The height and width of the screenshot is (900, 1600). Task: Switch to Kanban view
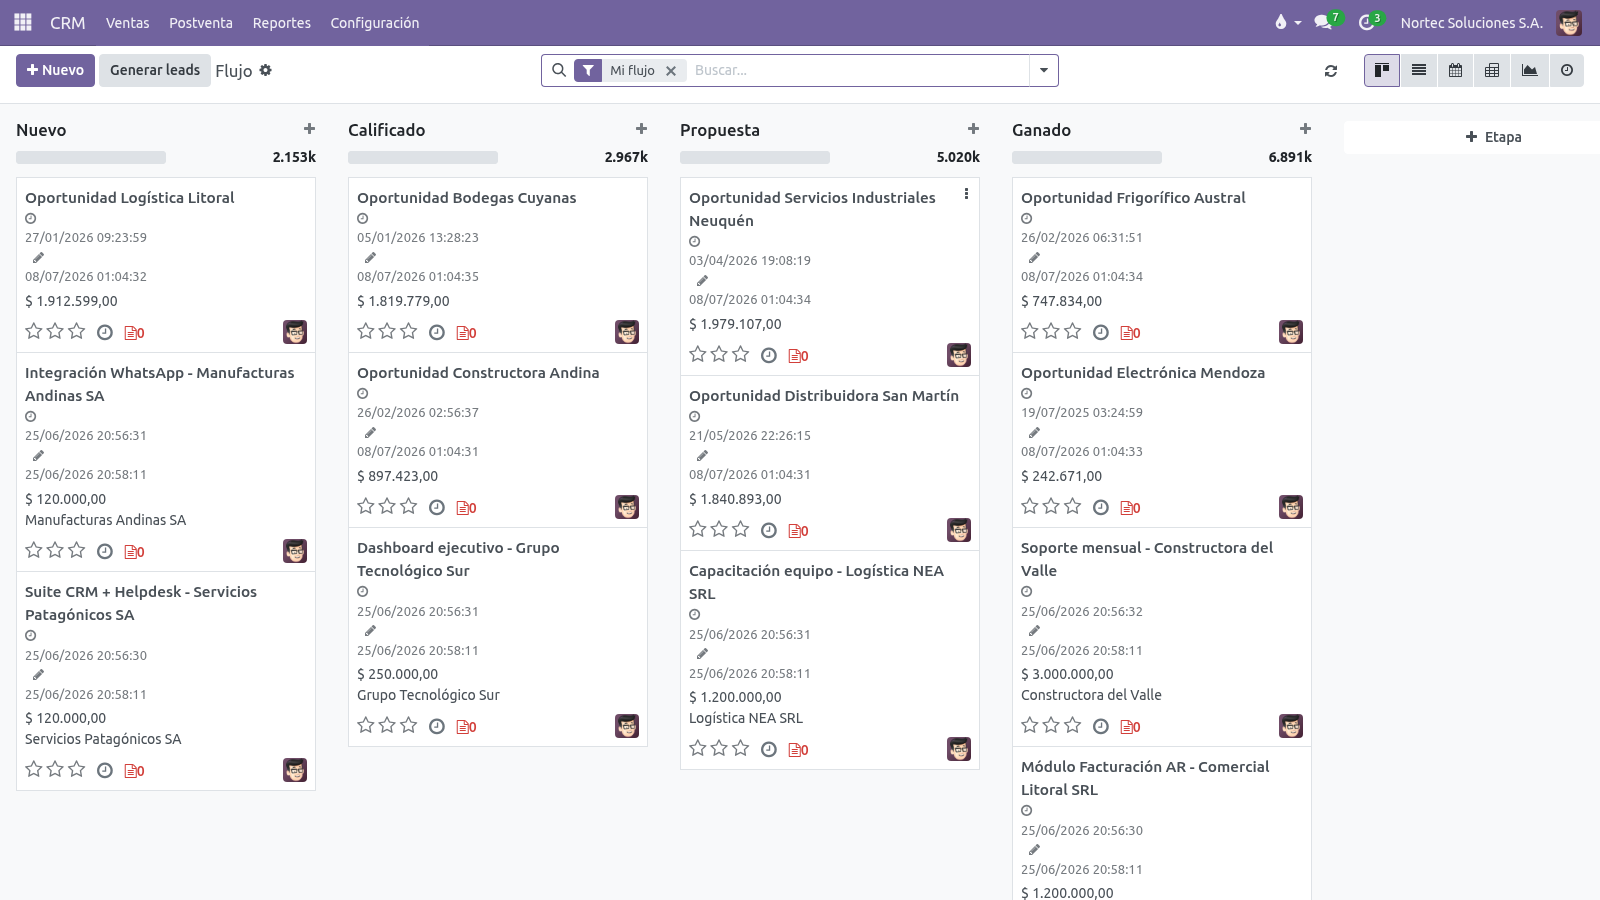click(x=1382, y=70)
